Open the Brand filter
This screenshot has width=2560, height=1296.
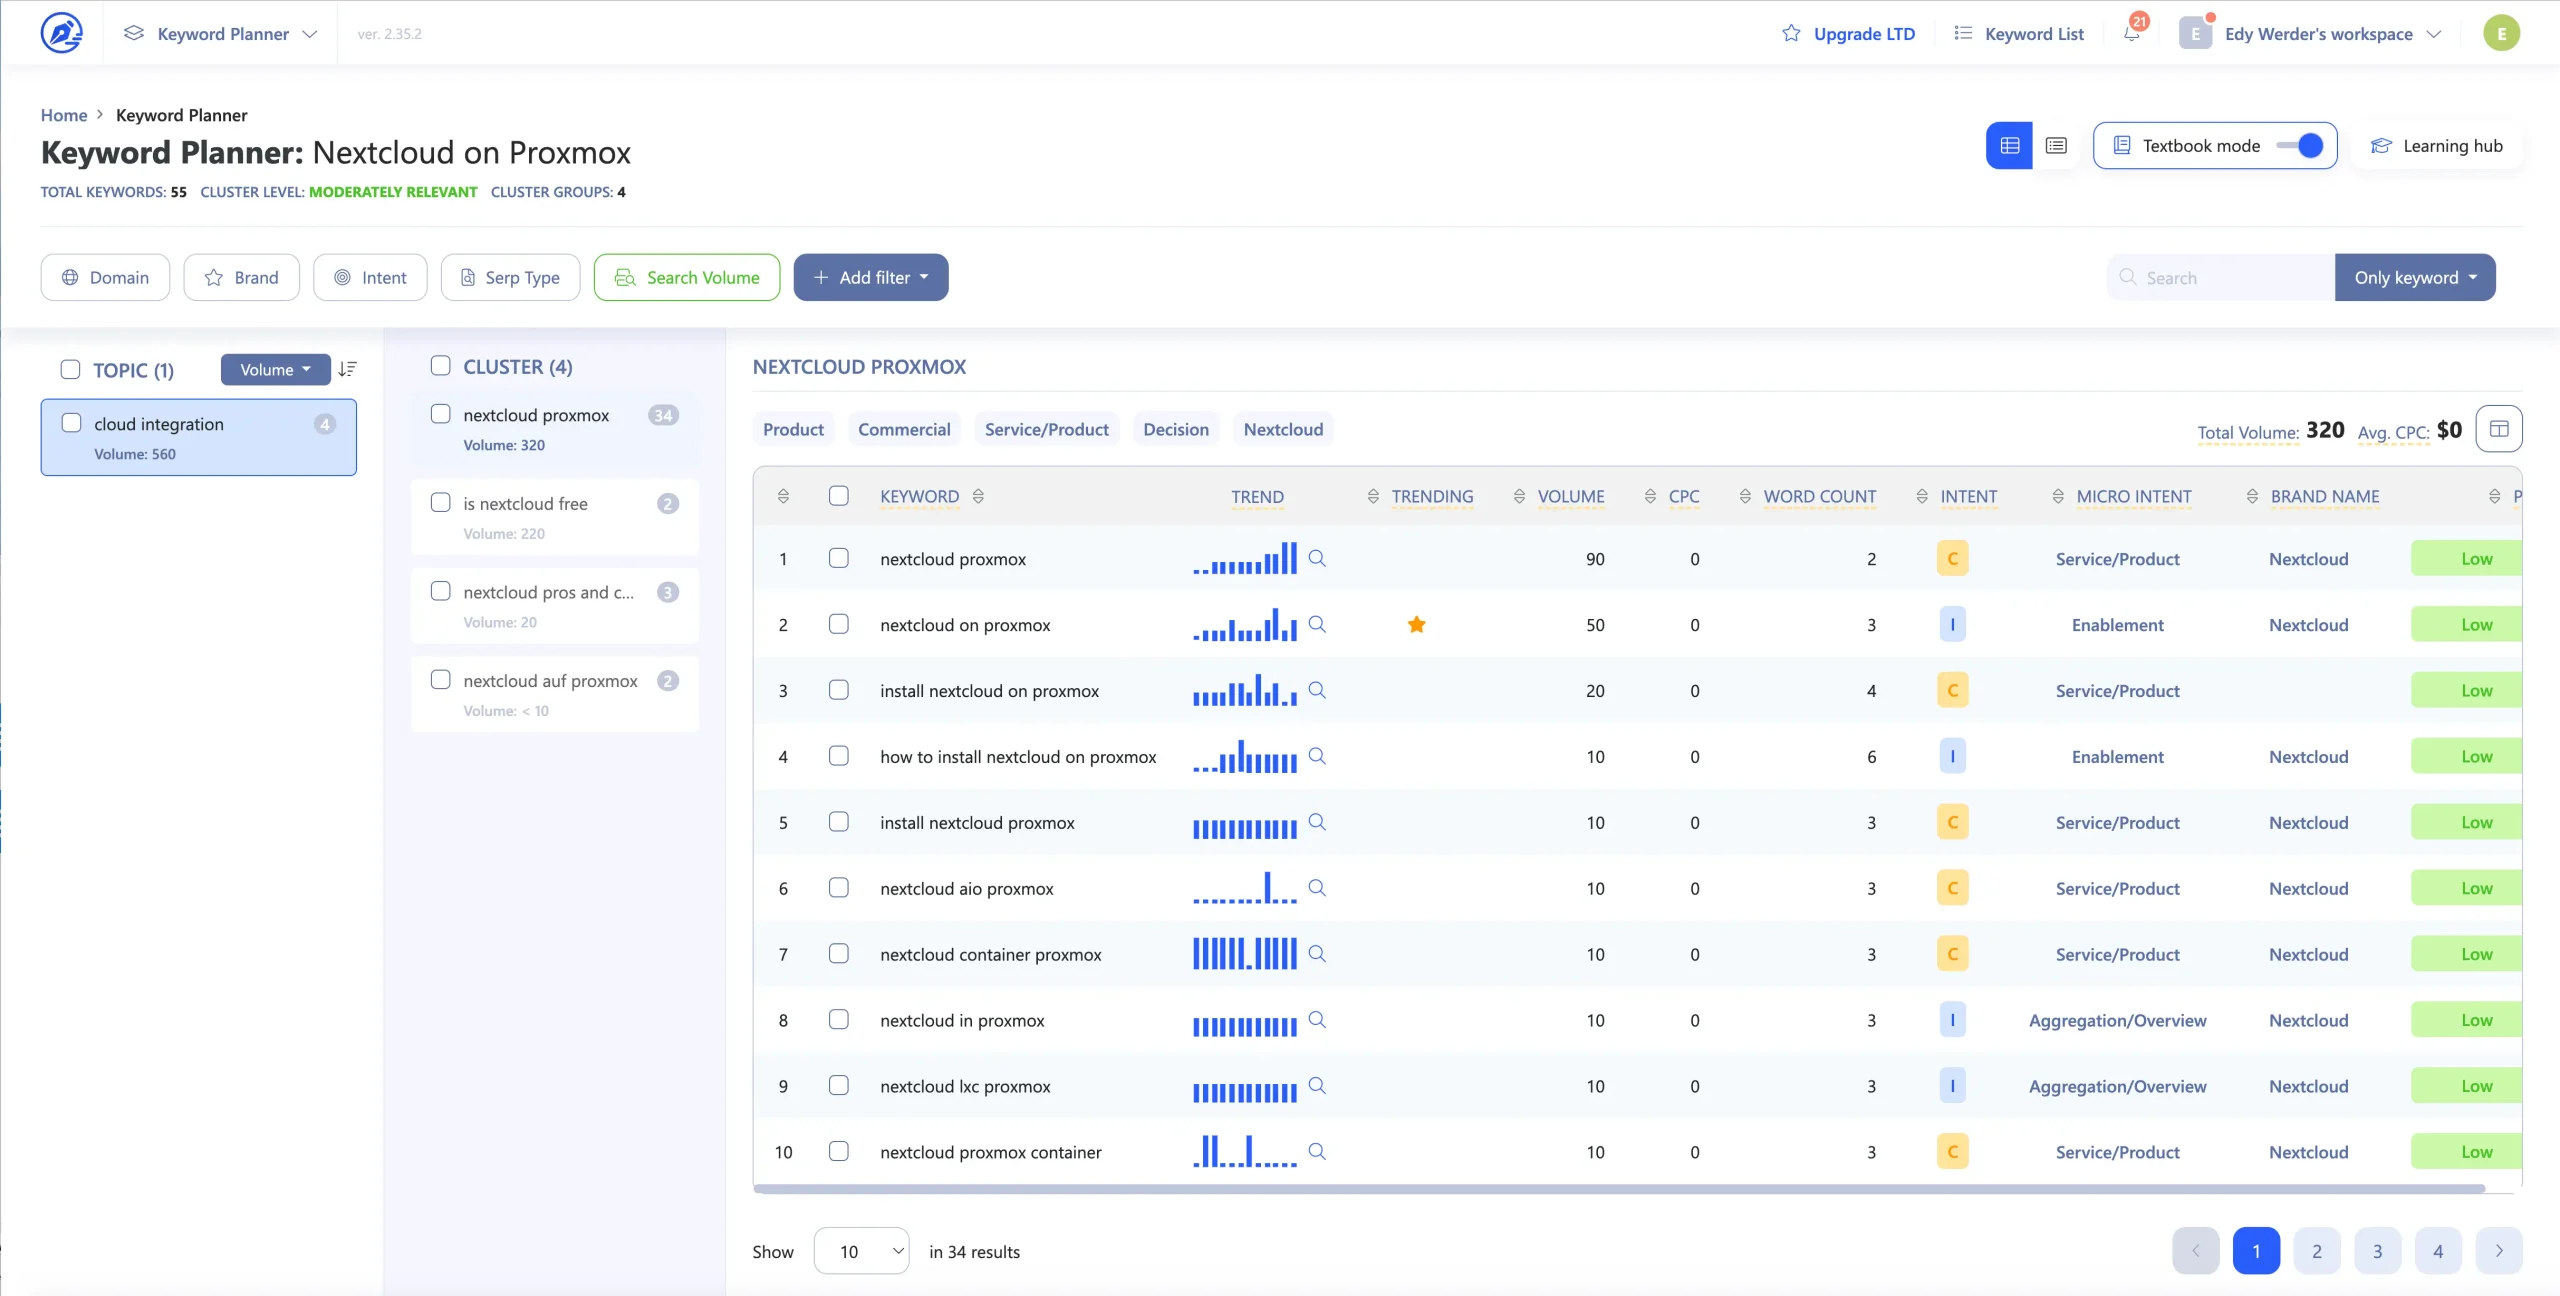[x=241, y=277]
